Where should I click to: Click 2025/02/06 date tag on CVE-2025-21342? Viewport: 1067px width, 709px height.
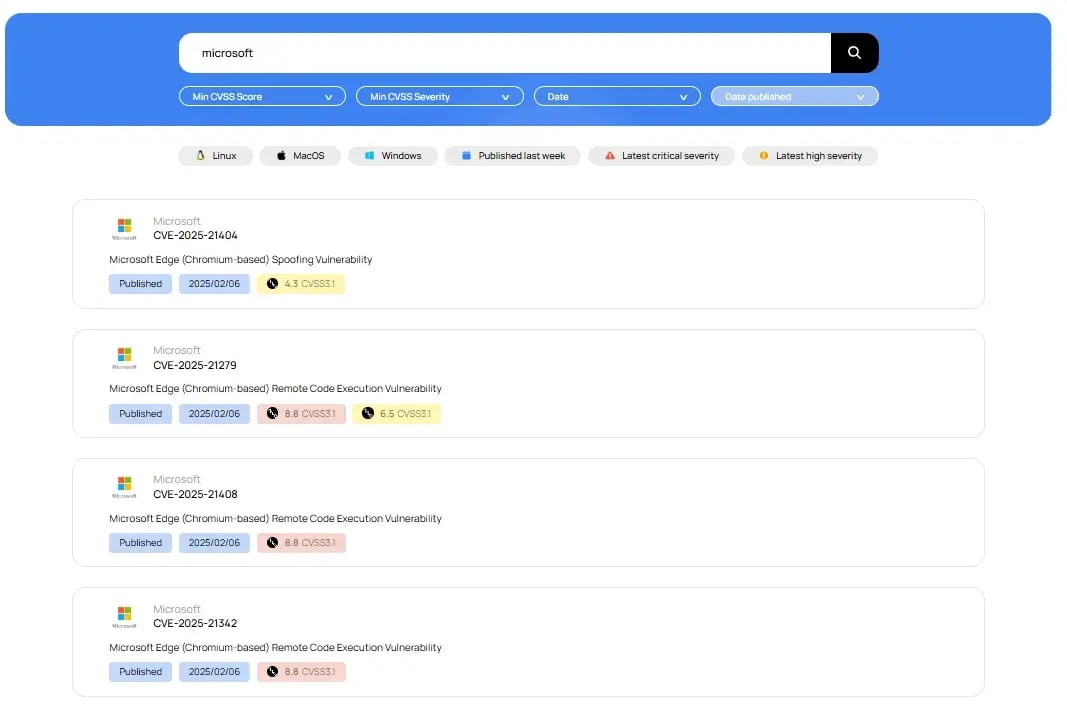point(214,672)
